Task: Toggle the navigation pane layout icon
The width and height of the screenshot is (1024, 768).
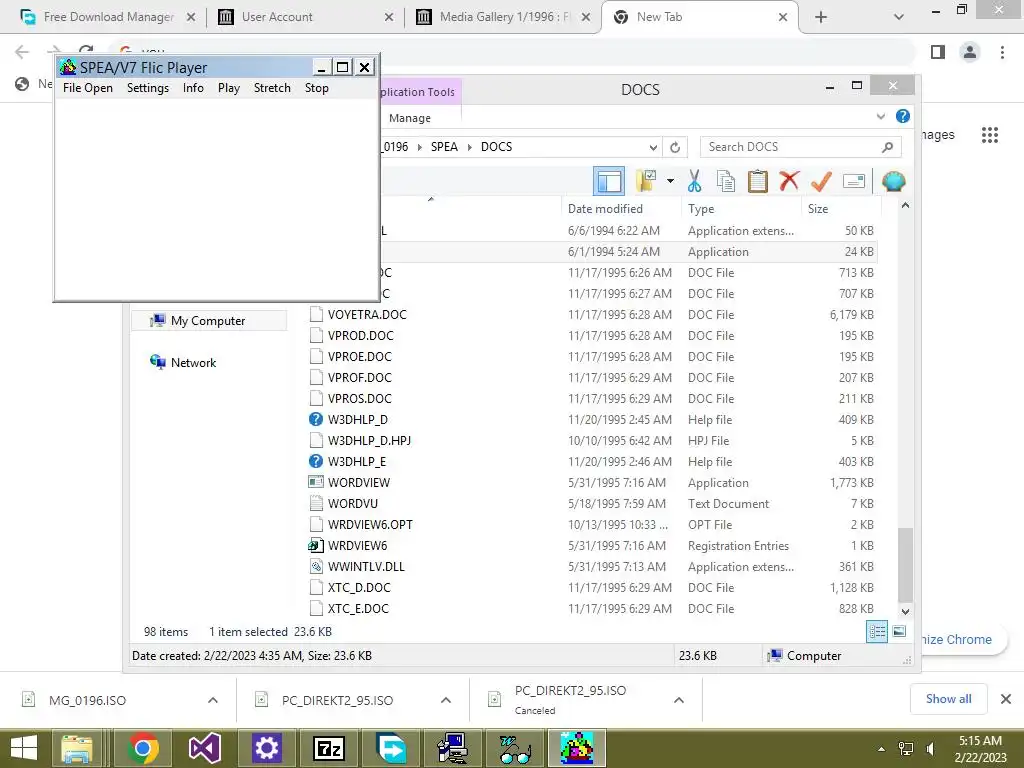Action: pos(609,182)
